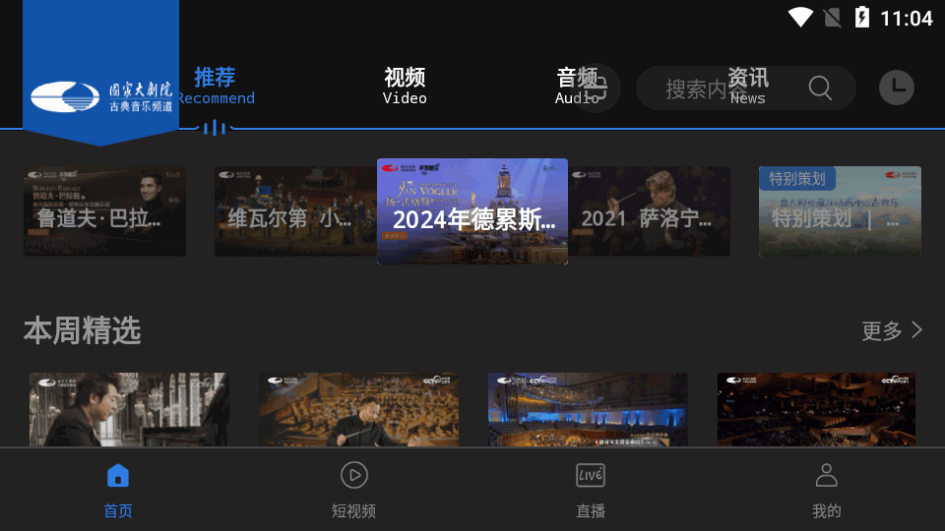Image resolution: width=945 pixels, height=531 pixels.
Task: Open the 我的 profile tab
Action: pyautogui.click(x=826, y=491)
